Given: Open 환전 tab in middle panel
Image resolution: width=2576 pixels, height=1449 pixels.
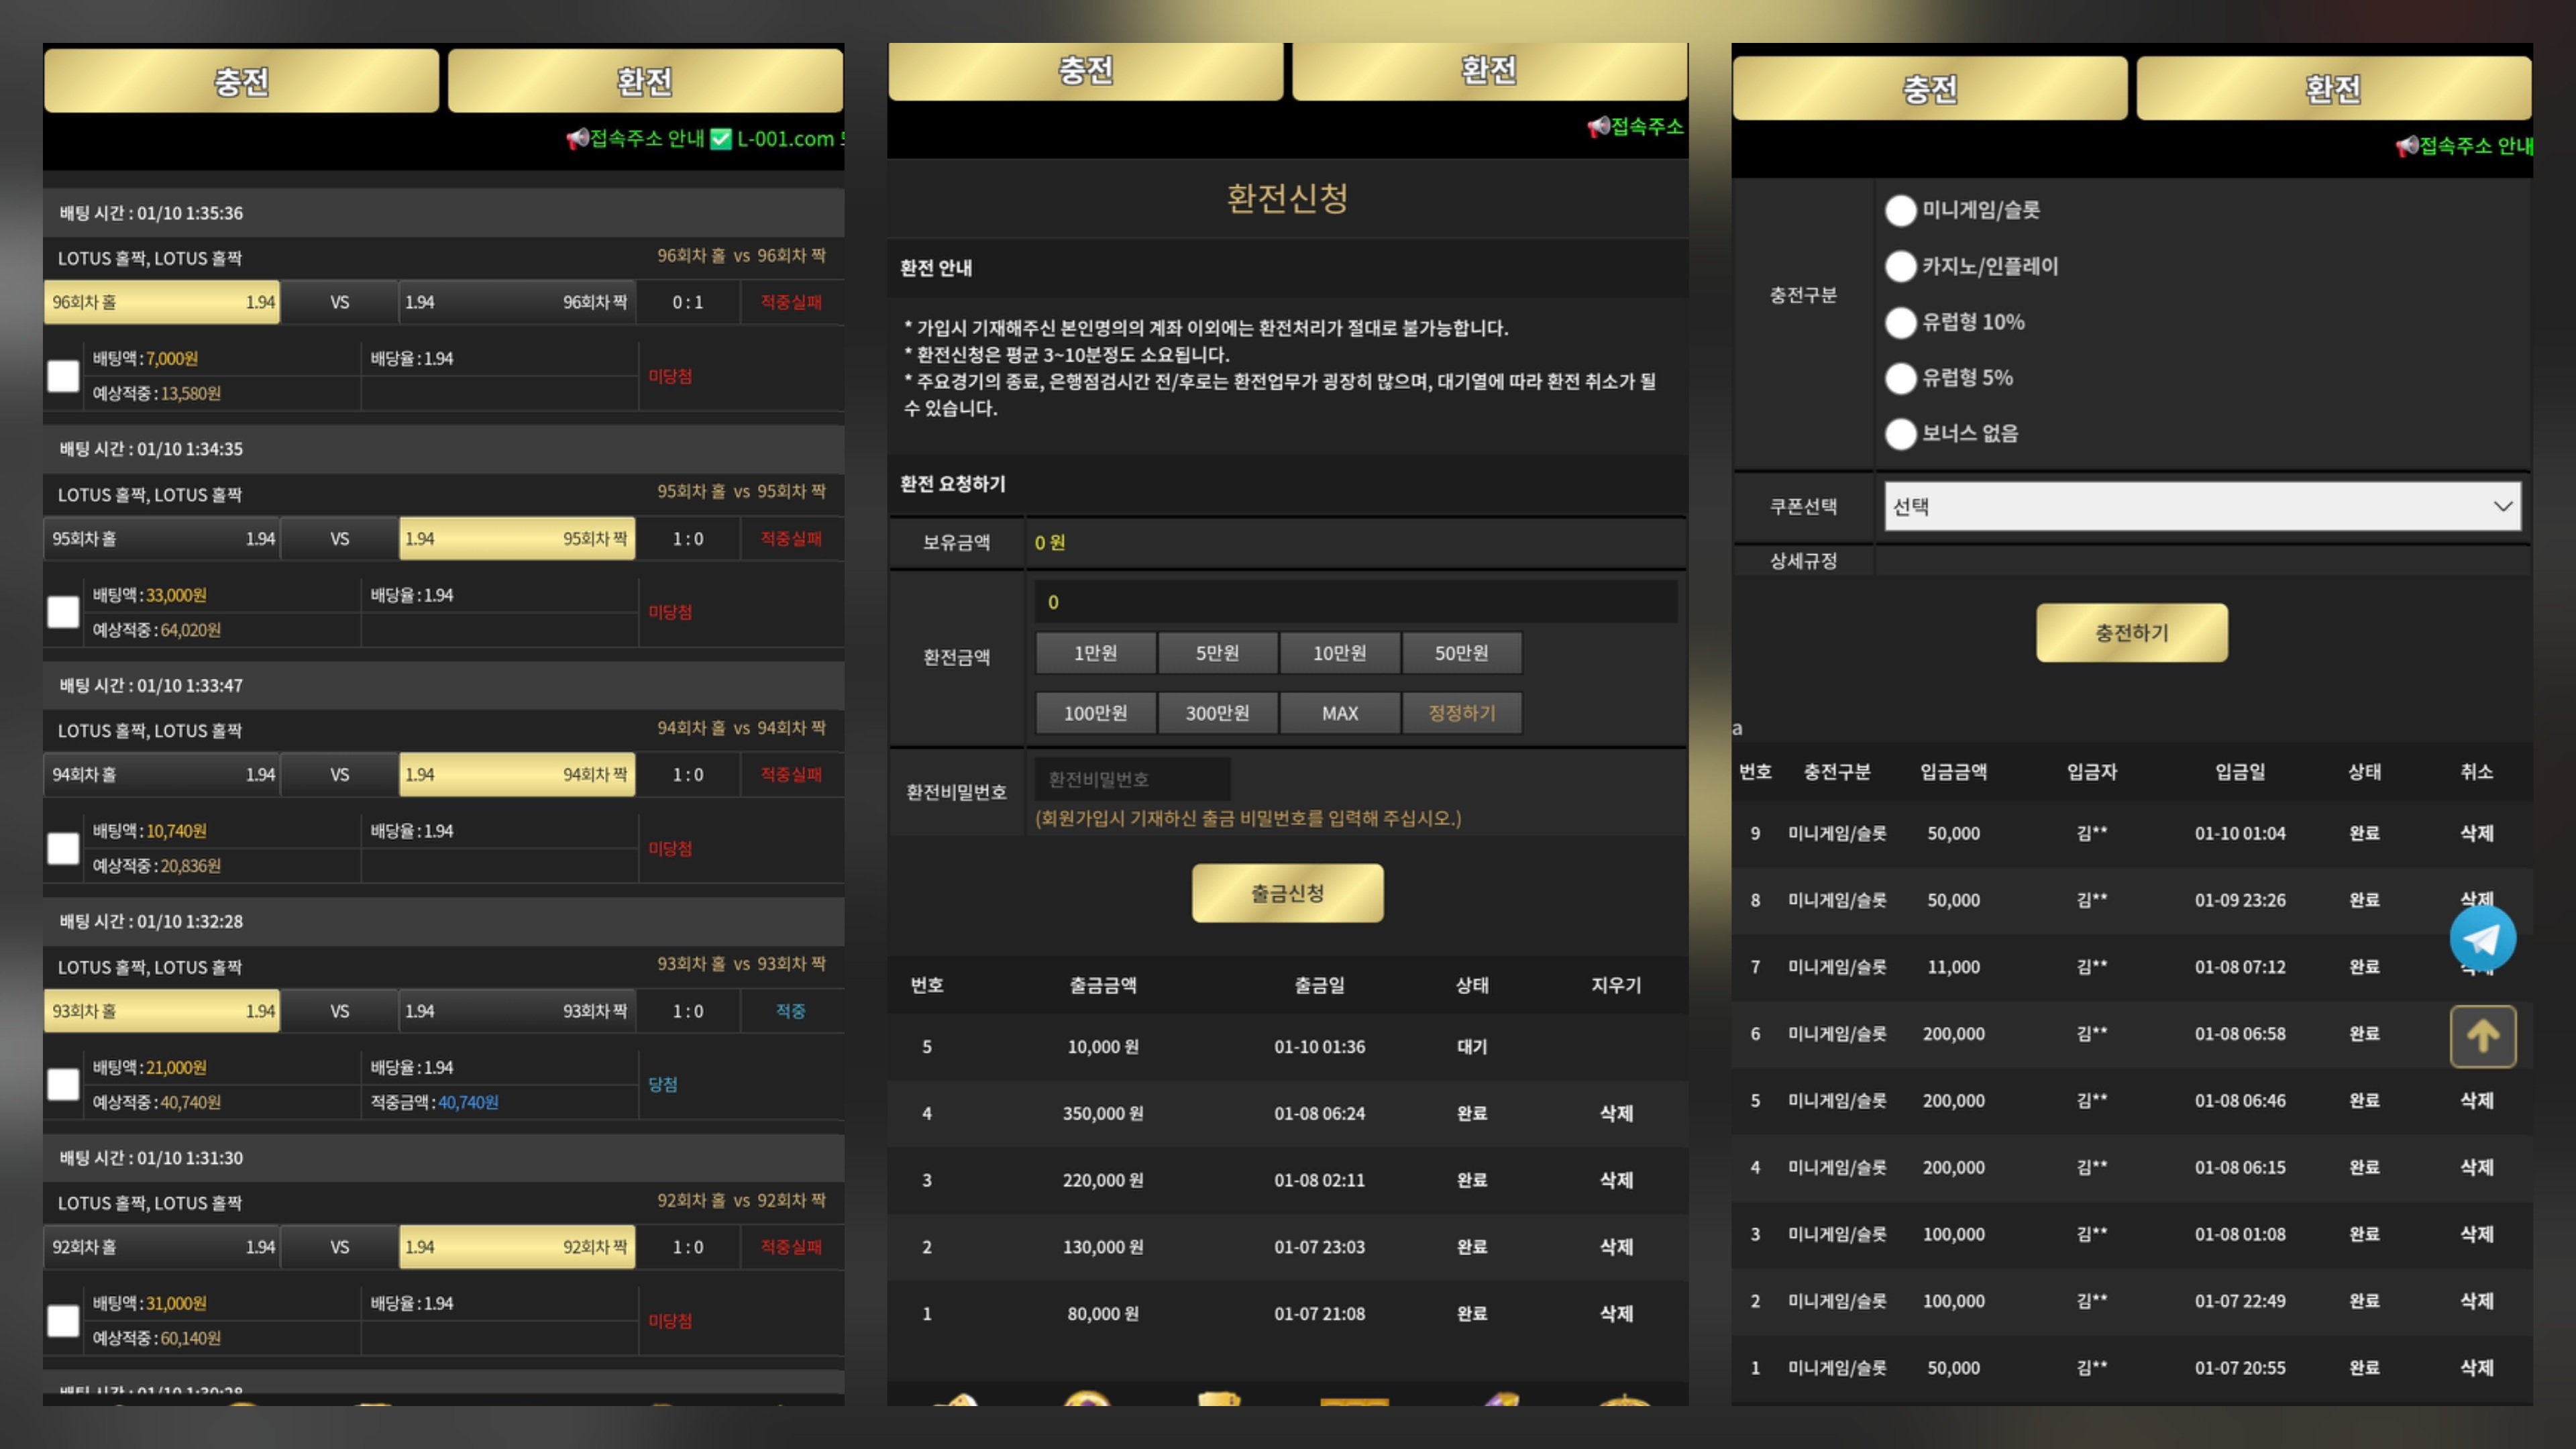Looking at the screenshot, I should click(x=1488, y=70).
